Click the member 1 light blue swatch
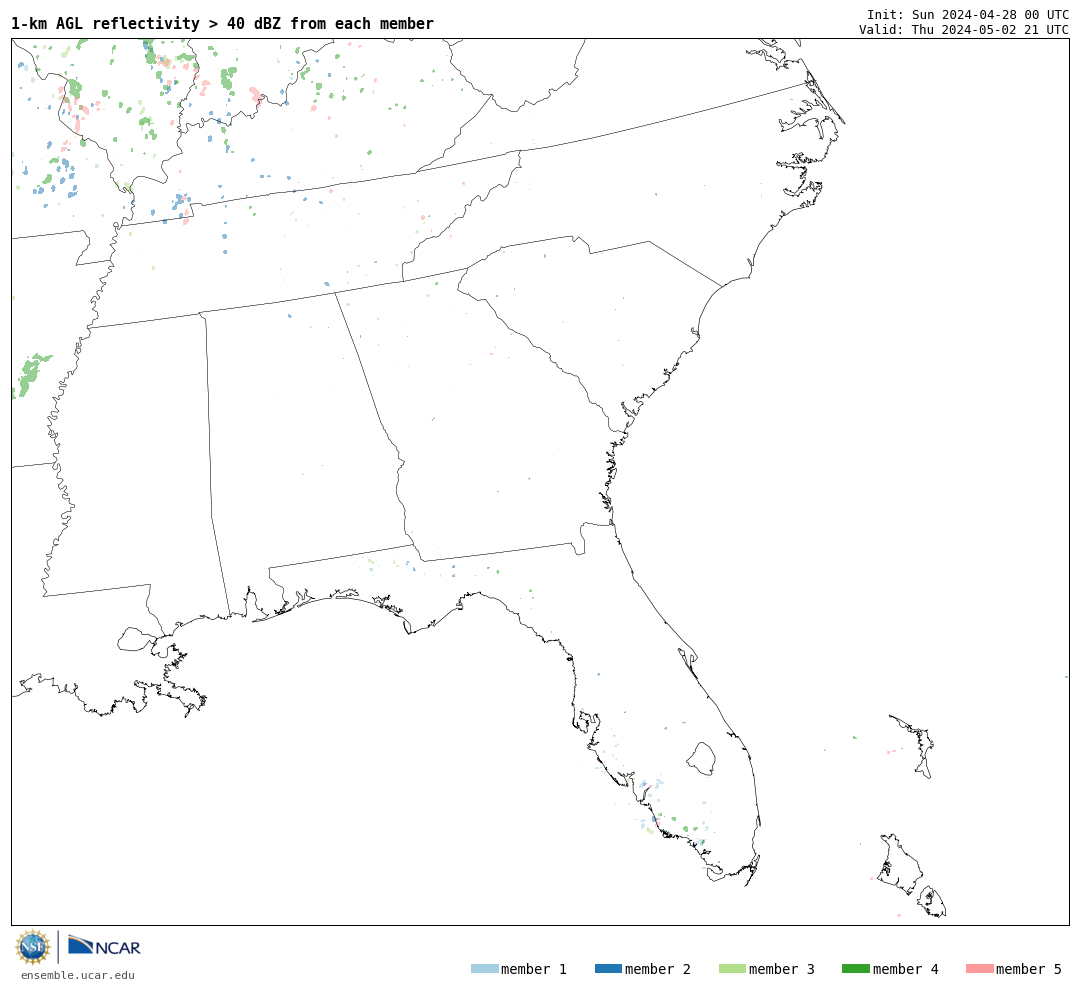 pos(484,969)
